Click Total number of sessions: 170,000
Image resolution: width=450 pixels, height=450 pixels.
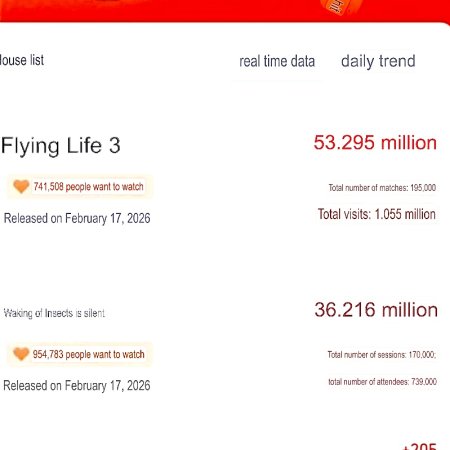382,354
